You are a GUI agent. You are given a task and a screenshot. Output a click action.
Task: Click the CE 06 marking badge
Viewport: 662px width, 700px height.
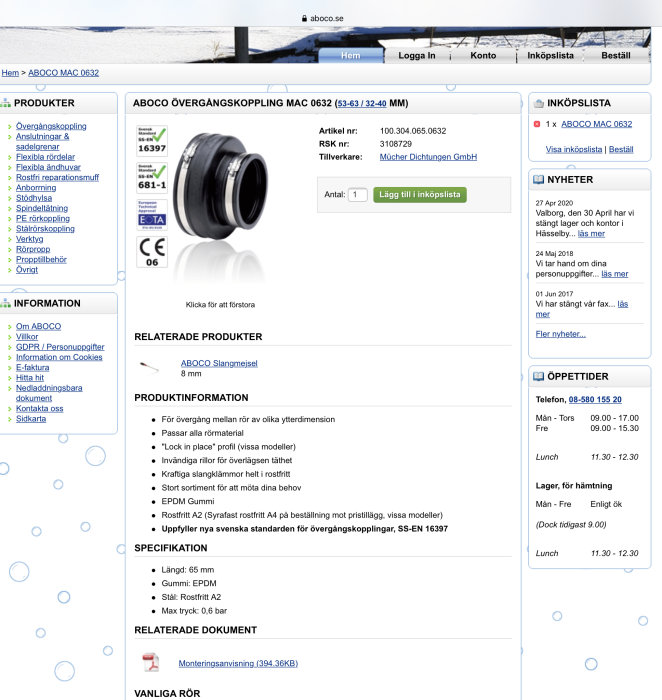pos(152,252)
